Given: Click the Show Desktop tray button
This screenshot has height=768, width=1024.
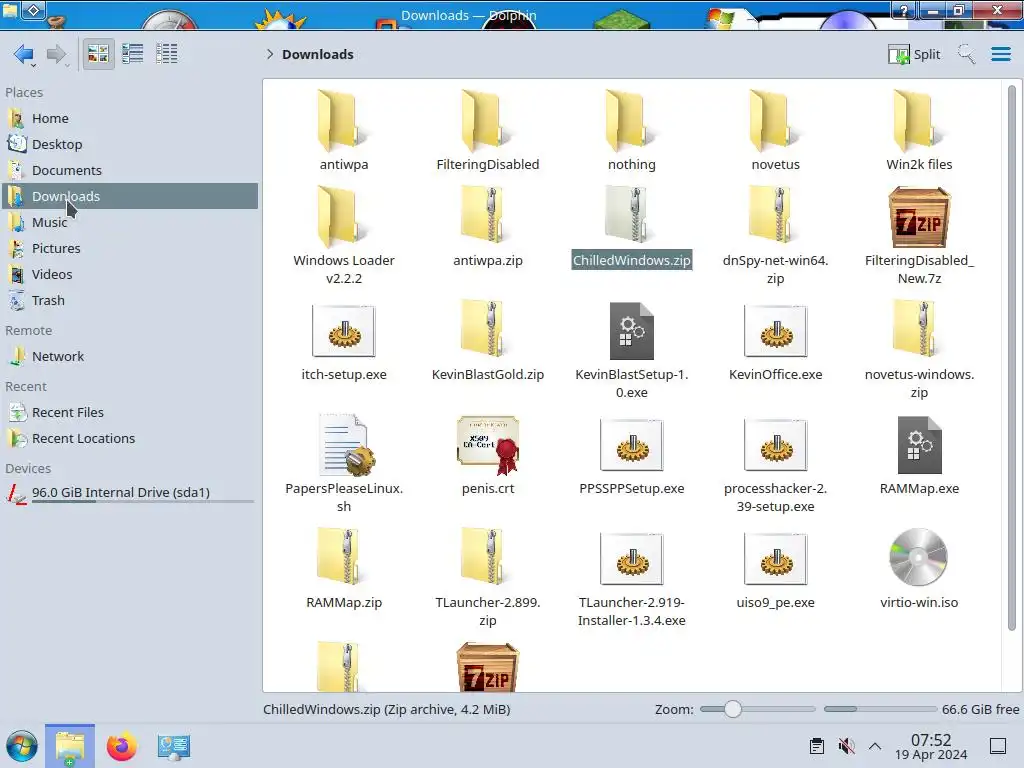Looking at the screenshot, I should pyautogui.click(x=998, y=746).
